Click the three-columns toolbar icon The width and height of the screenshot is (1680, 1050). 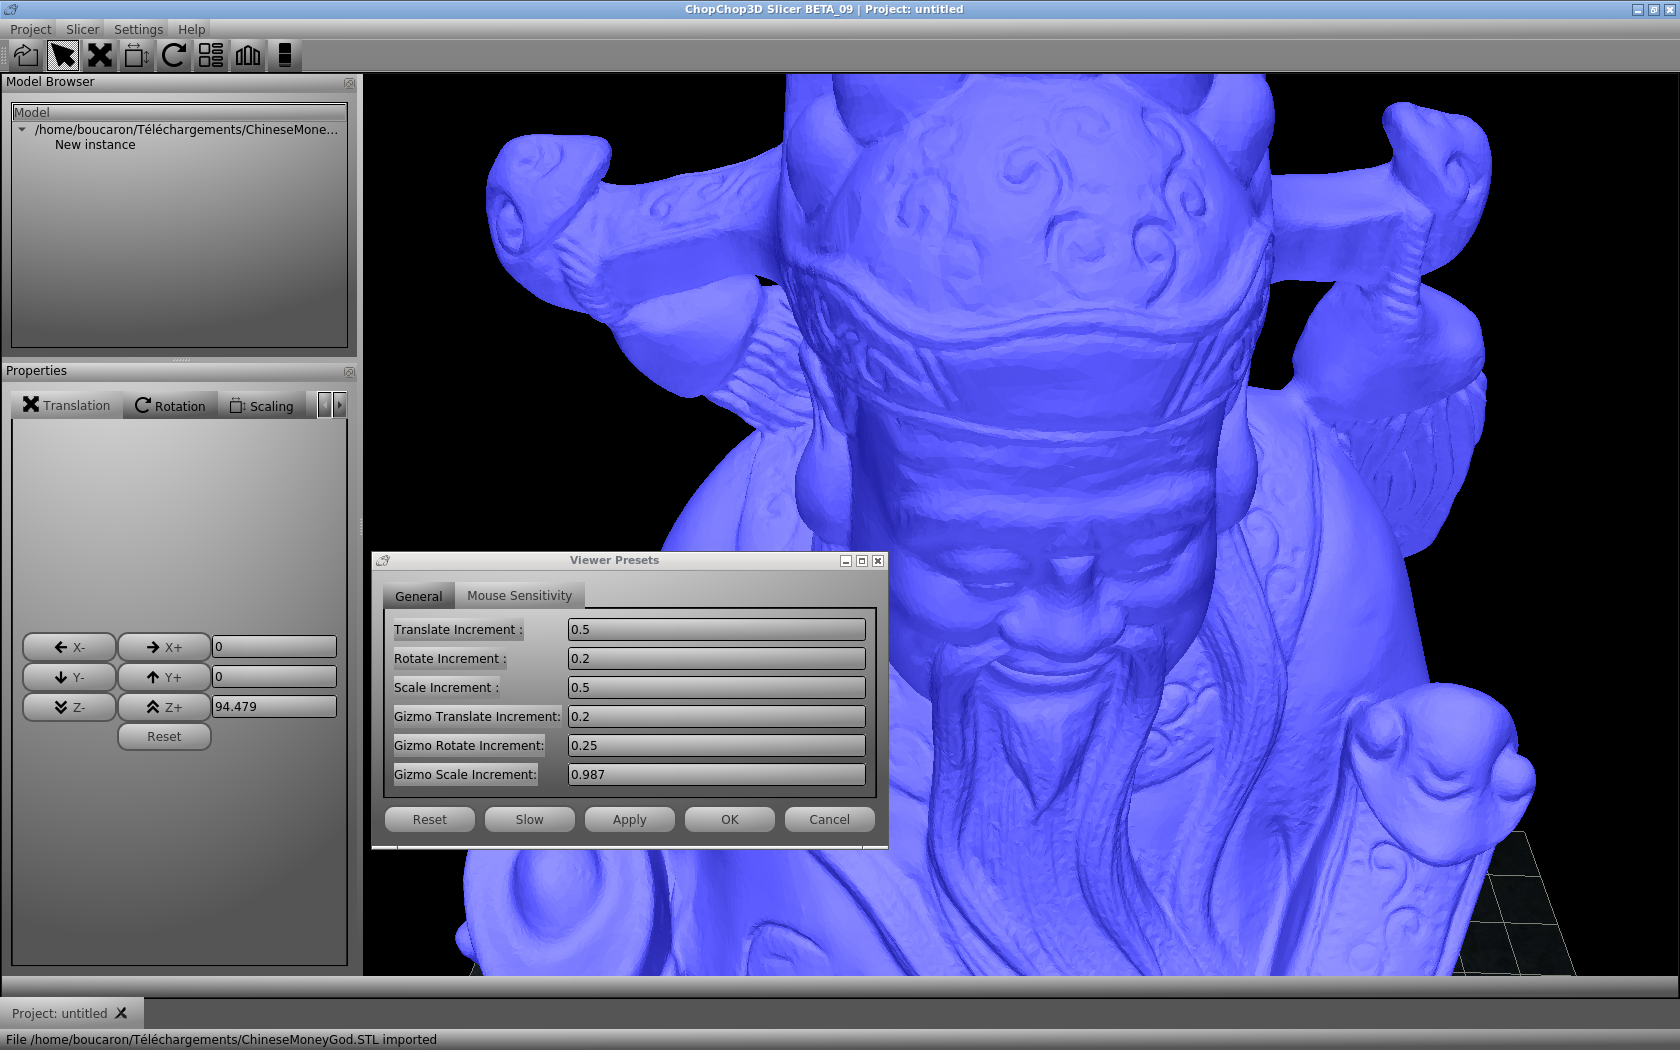tap(248, 56)
